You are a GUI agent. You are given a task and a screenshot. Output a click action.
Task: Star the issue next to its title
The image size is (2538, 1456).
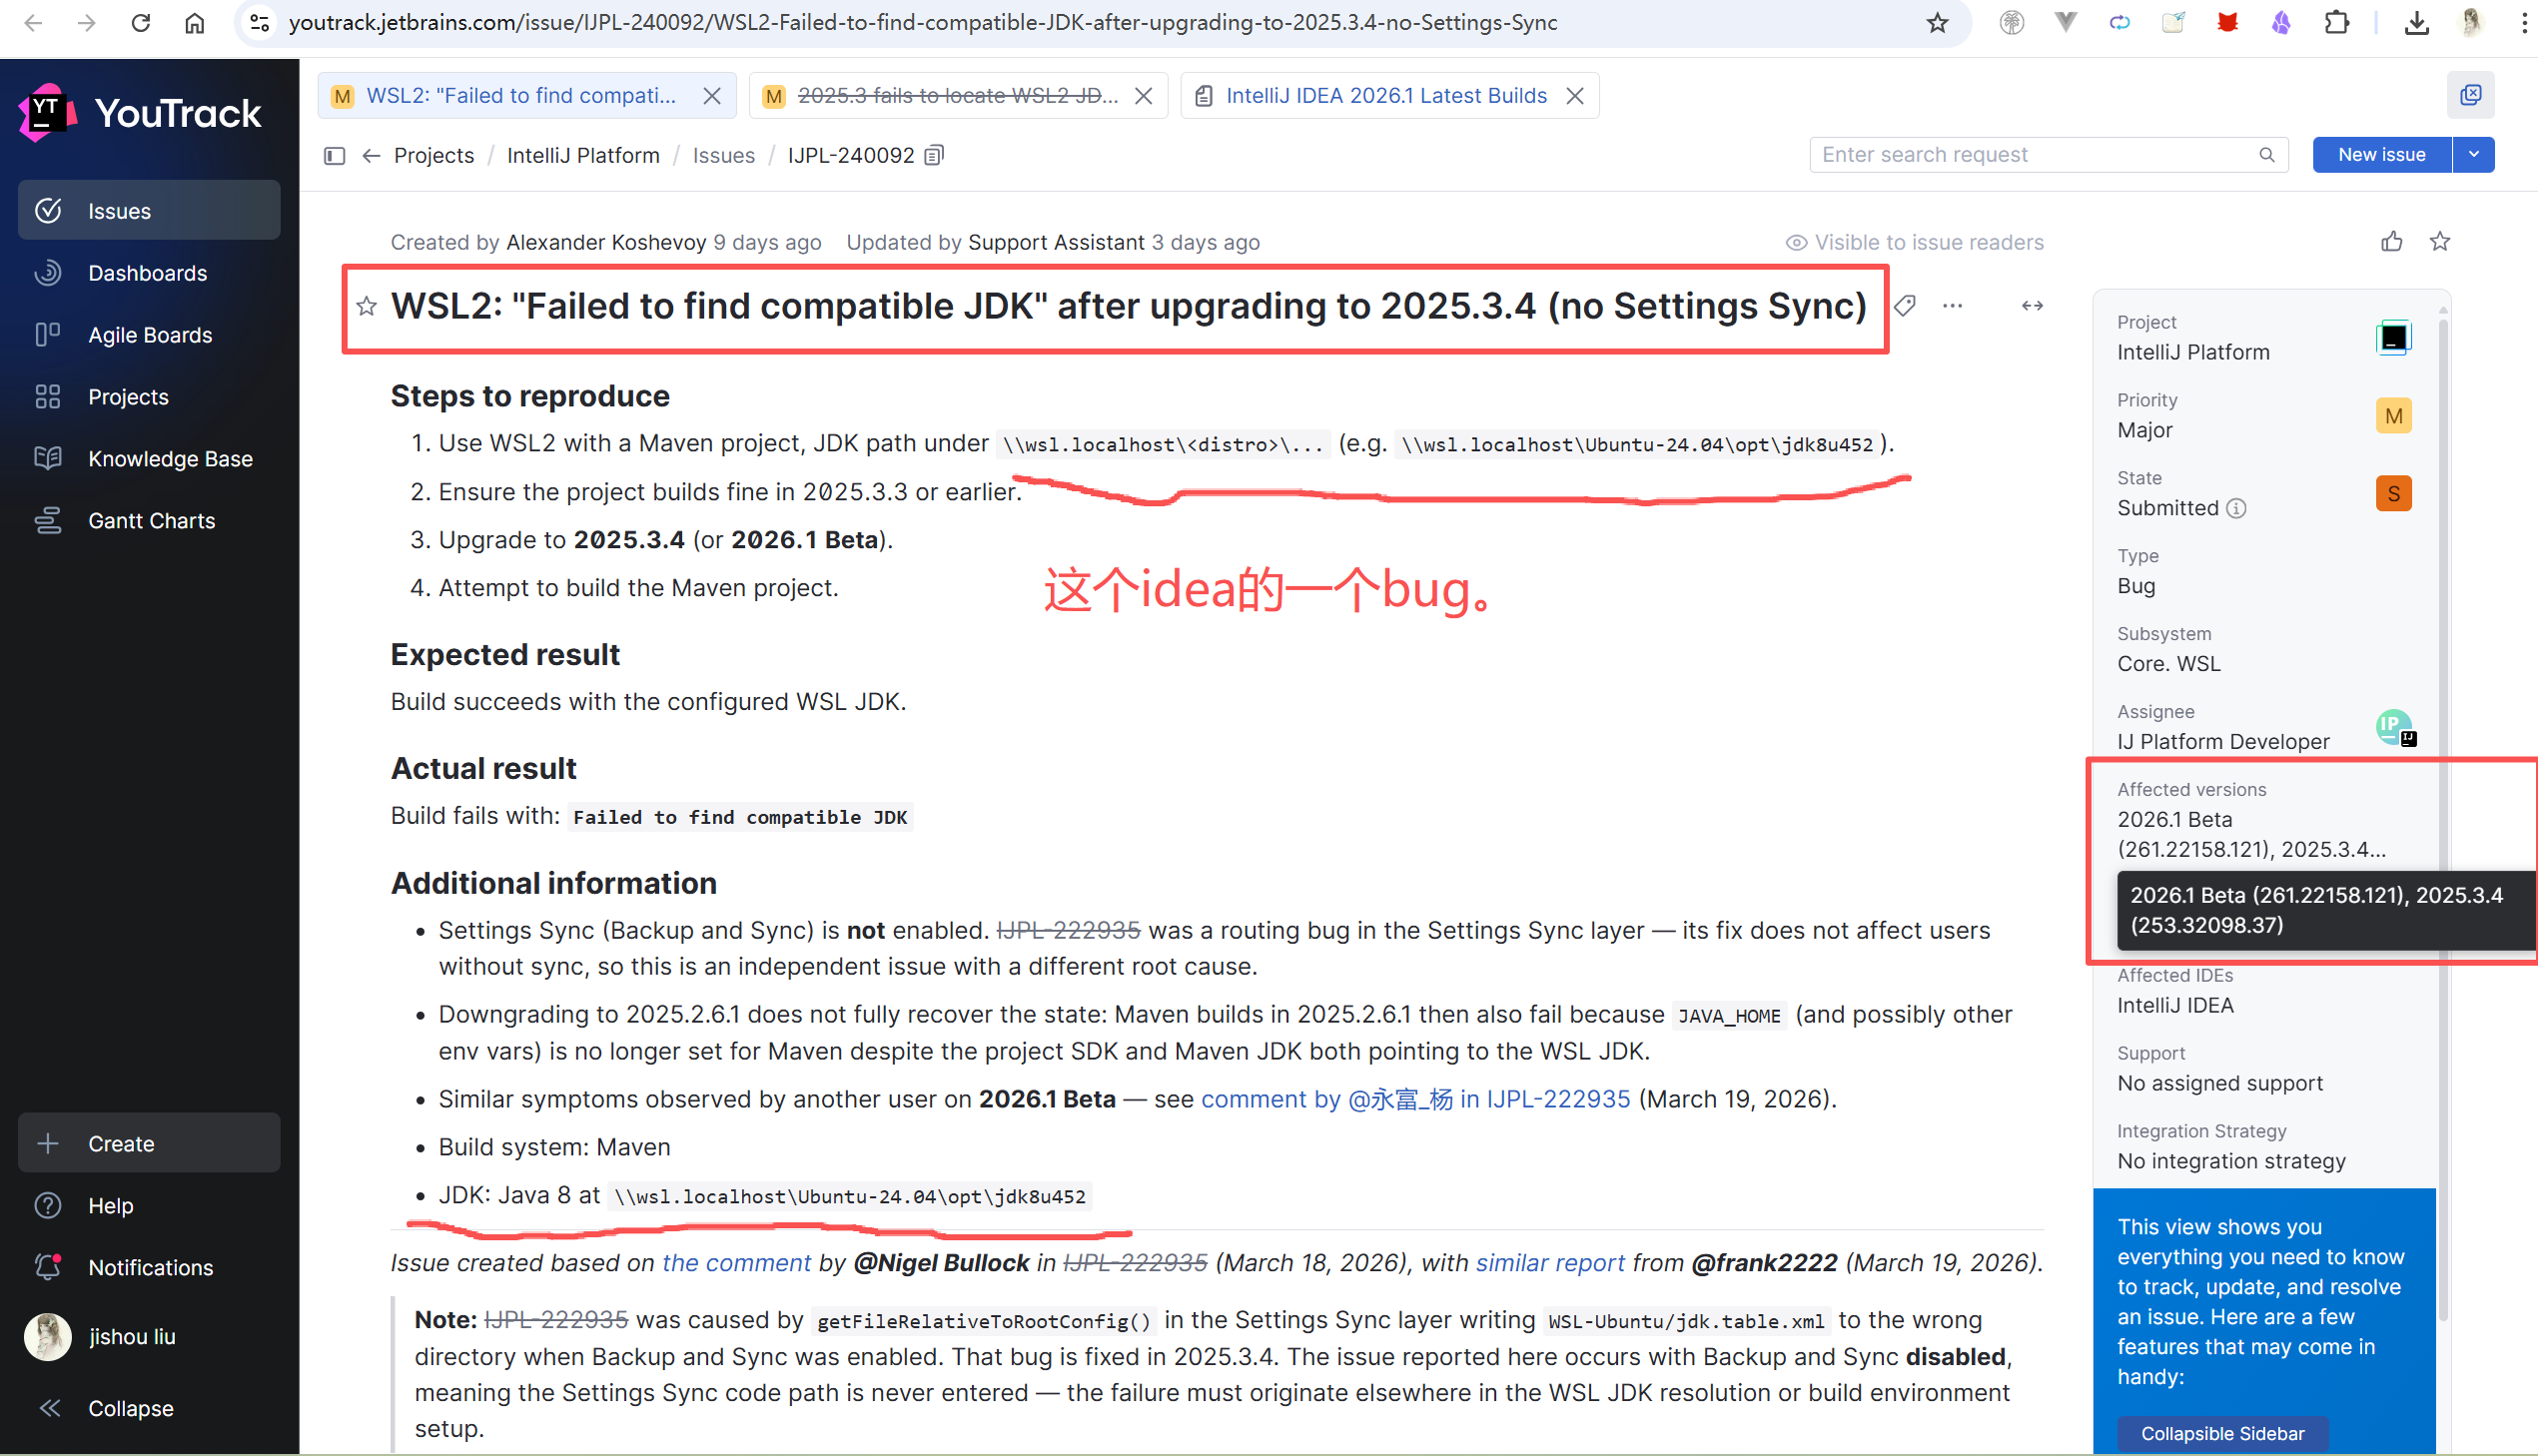pyautogui.click(x=367, y=306)
